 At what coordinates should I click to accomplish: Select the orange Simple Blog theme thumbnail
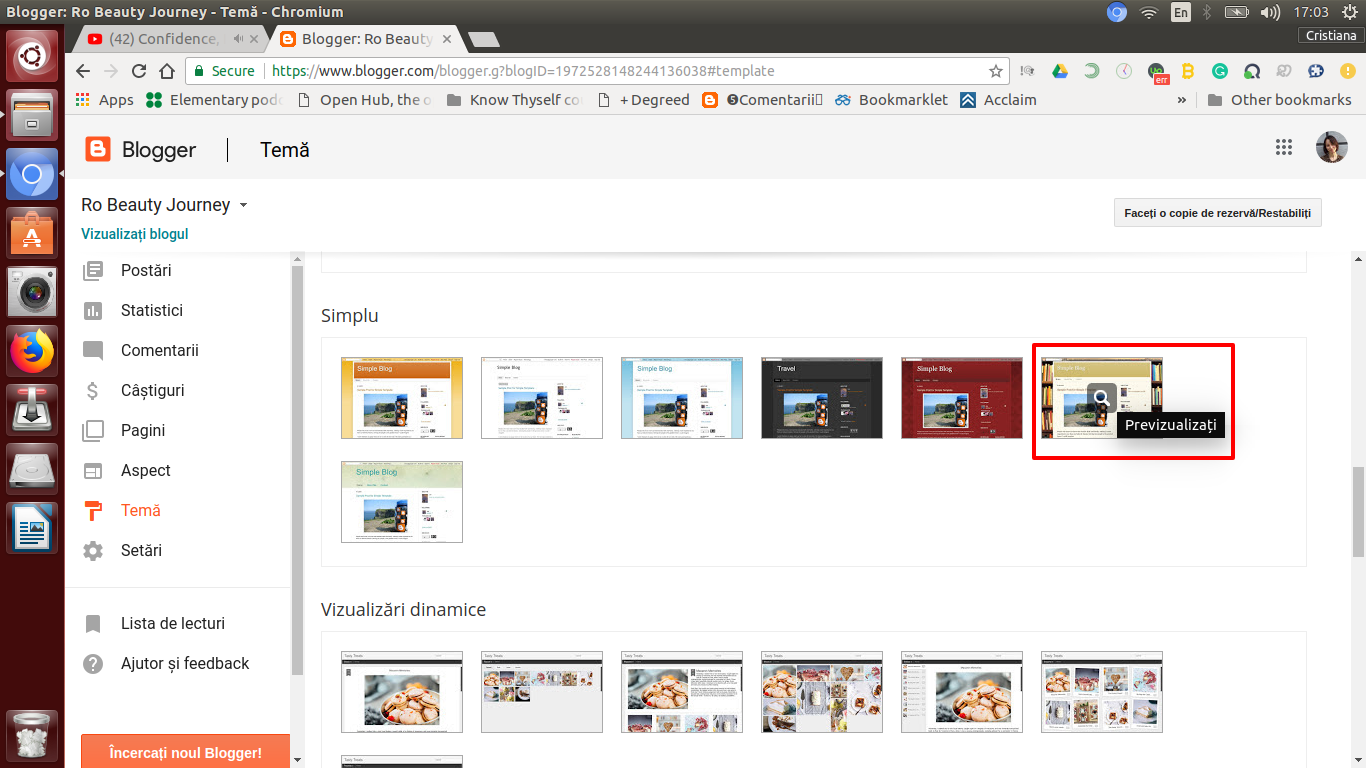click(402, 398)
